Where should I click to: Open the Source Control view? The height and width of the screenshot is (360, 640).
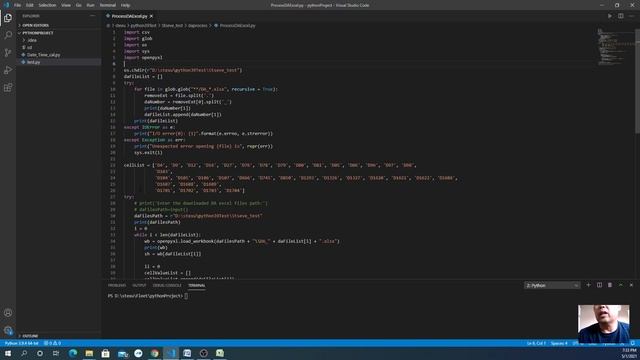point(8,53)
